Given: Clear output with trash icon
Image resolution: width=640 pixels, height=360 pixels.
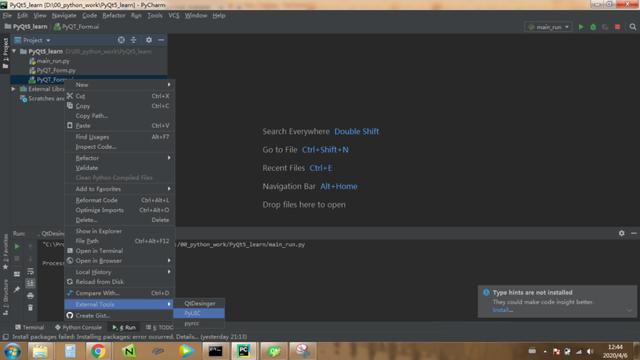Looking at the screenshot, I should tap(30, 307).
